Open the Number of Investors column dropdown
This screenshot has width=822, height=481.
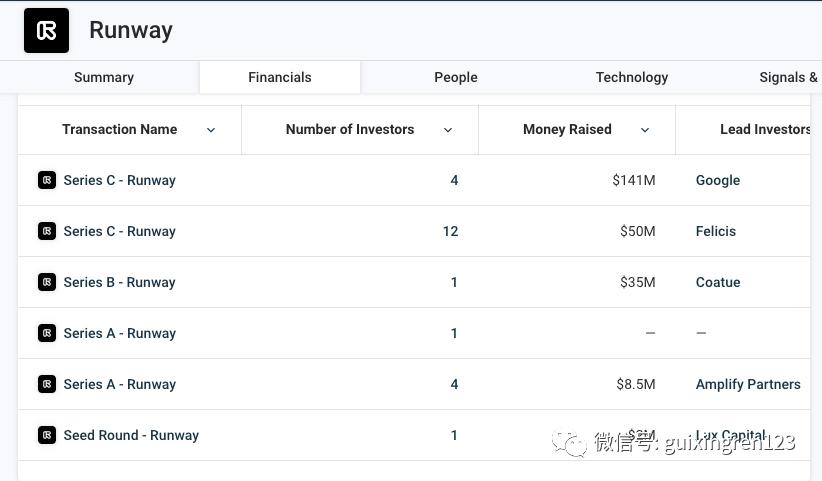click(x=448, y=130)
